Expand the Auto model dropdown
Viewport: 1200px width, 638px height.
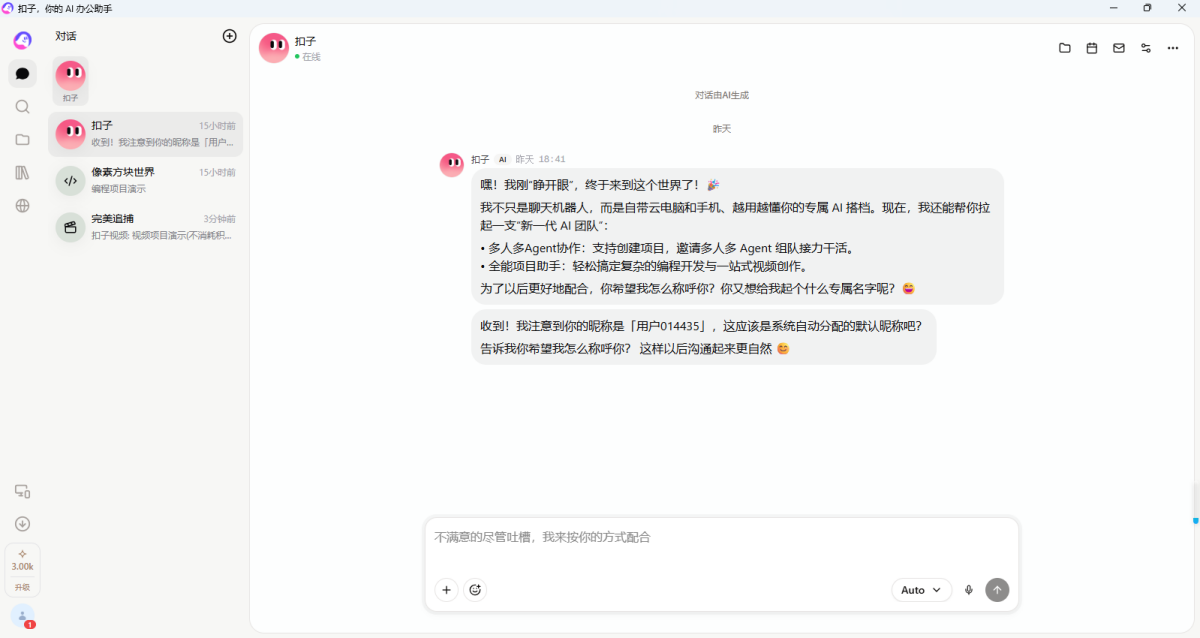tap(921, 590)
